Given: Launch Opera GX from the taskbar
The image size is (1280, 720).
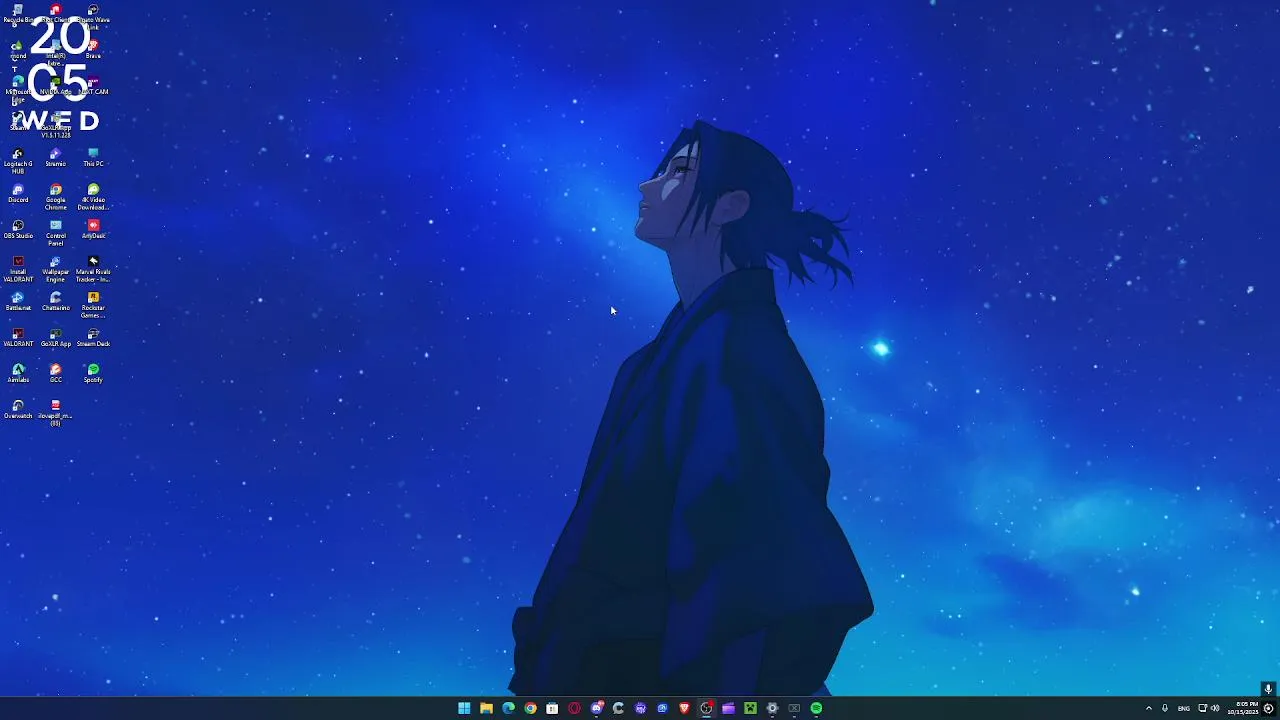Looking at the screenshot, I should (x=574, y=708).
